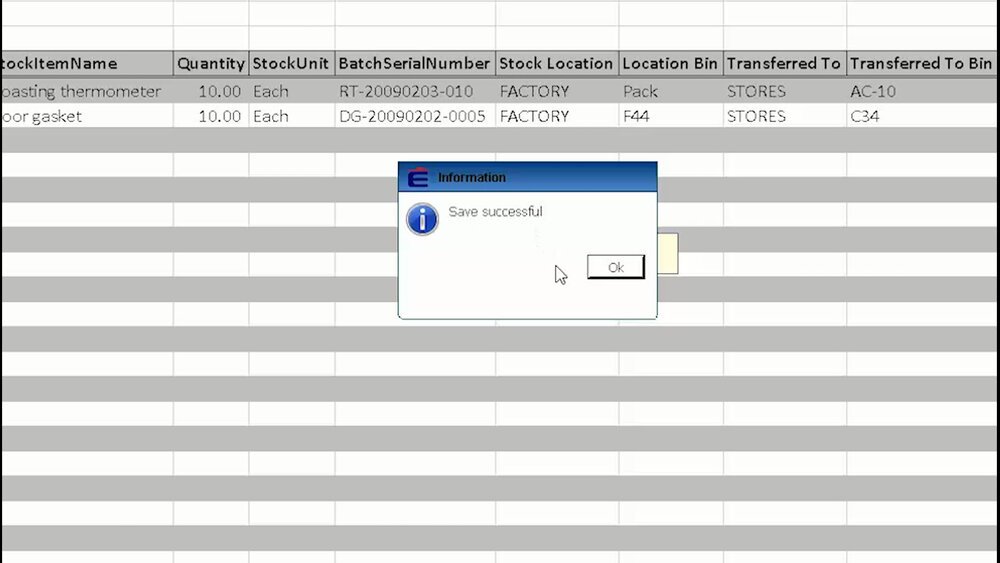Select batch number RT-20090203-010
Viewport: 1000px width, 563px height.
415,91
